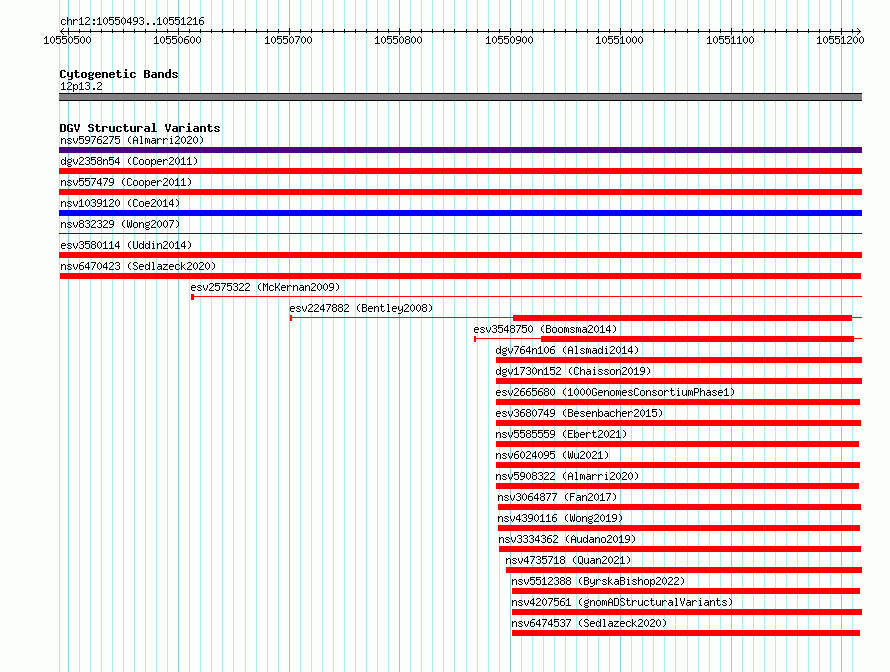Viewport: 890px width, 672px height.
Task: Click ruler position 10550600
Action: (177, 40)
